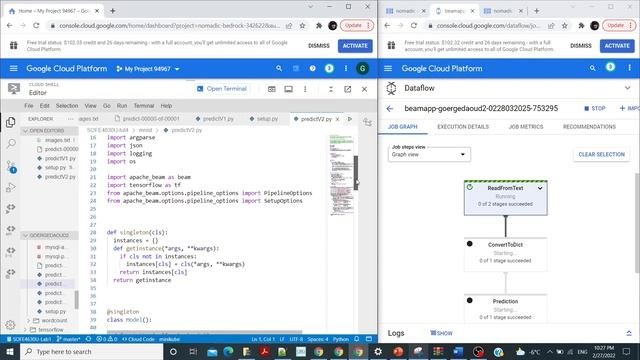This screenshot has width=640, height=360.
Task: Open Windows Start menu
Action: (10, 351)
